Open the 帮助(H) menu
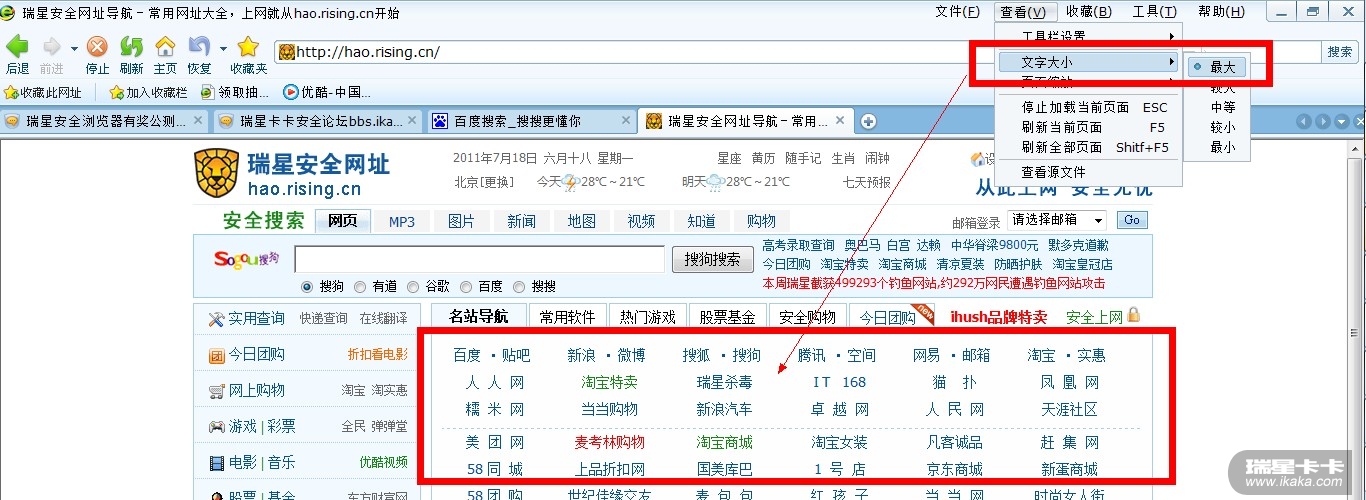The height and width of the screenshot is (500, 1366). point(1221,12)
